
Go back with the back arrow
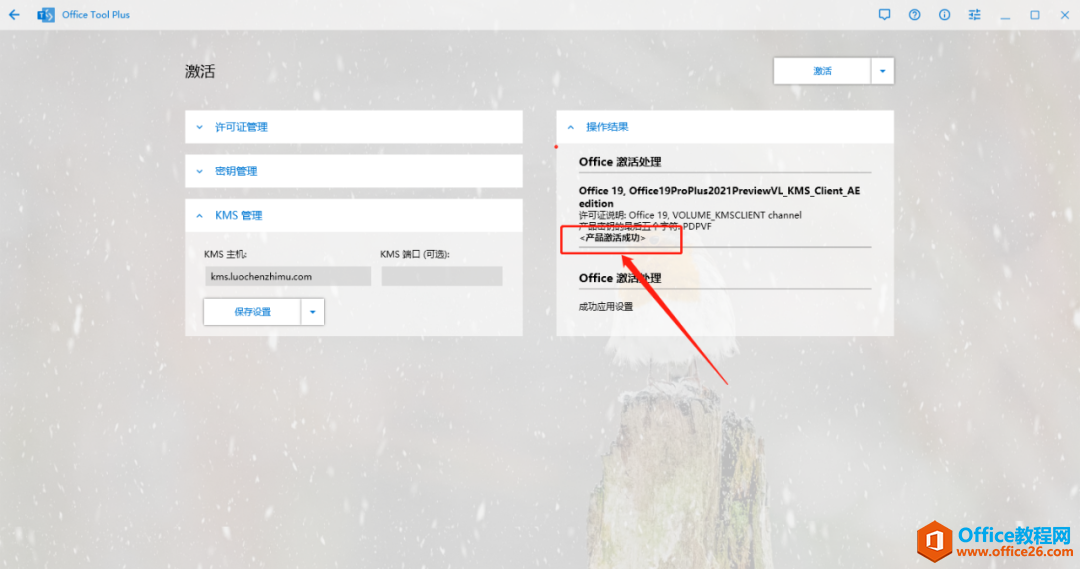tap(14, 14)
